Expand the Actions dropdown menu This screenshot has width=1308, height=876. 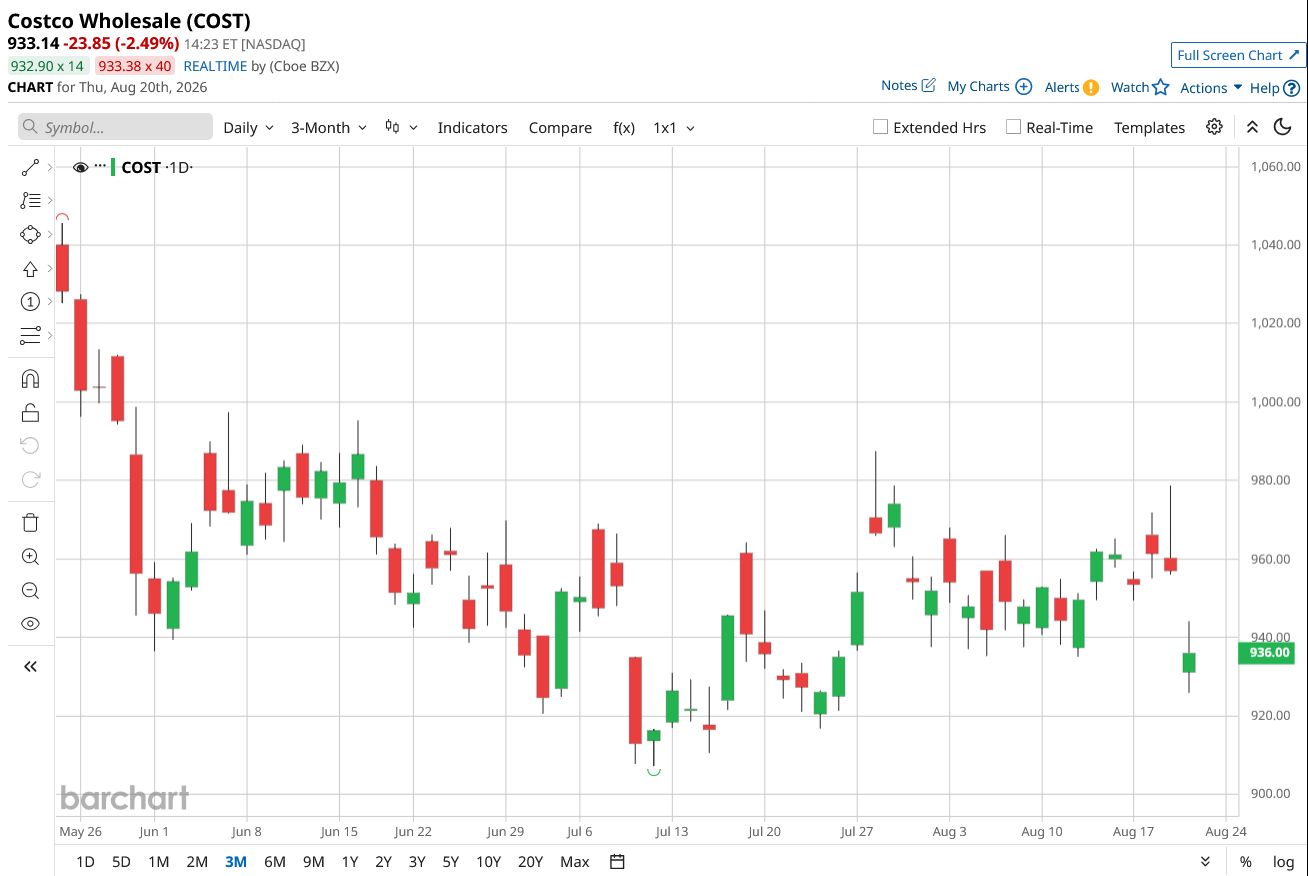[1211, 88]
